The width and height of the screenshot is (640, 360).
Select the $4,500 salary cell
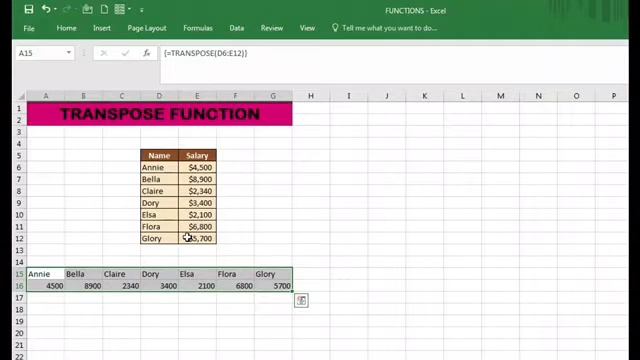point(197,167)
